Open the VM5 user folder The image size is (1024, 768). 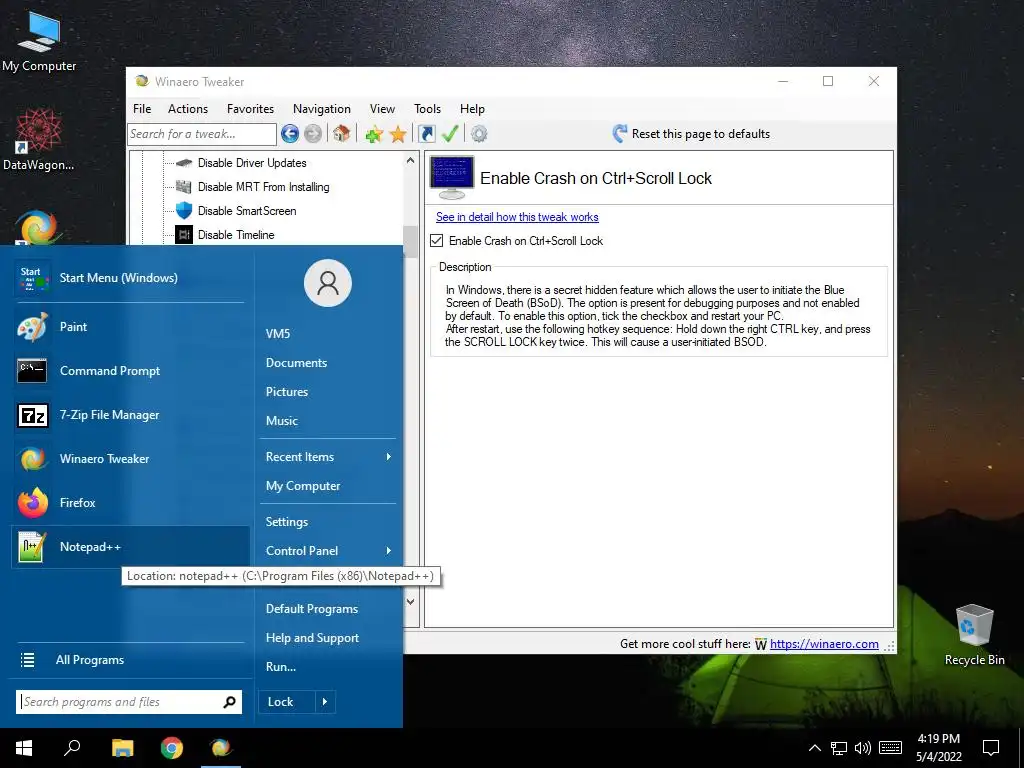[x=328, y=334]
